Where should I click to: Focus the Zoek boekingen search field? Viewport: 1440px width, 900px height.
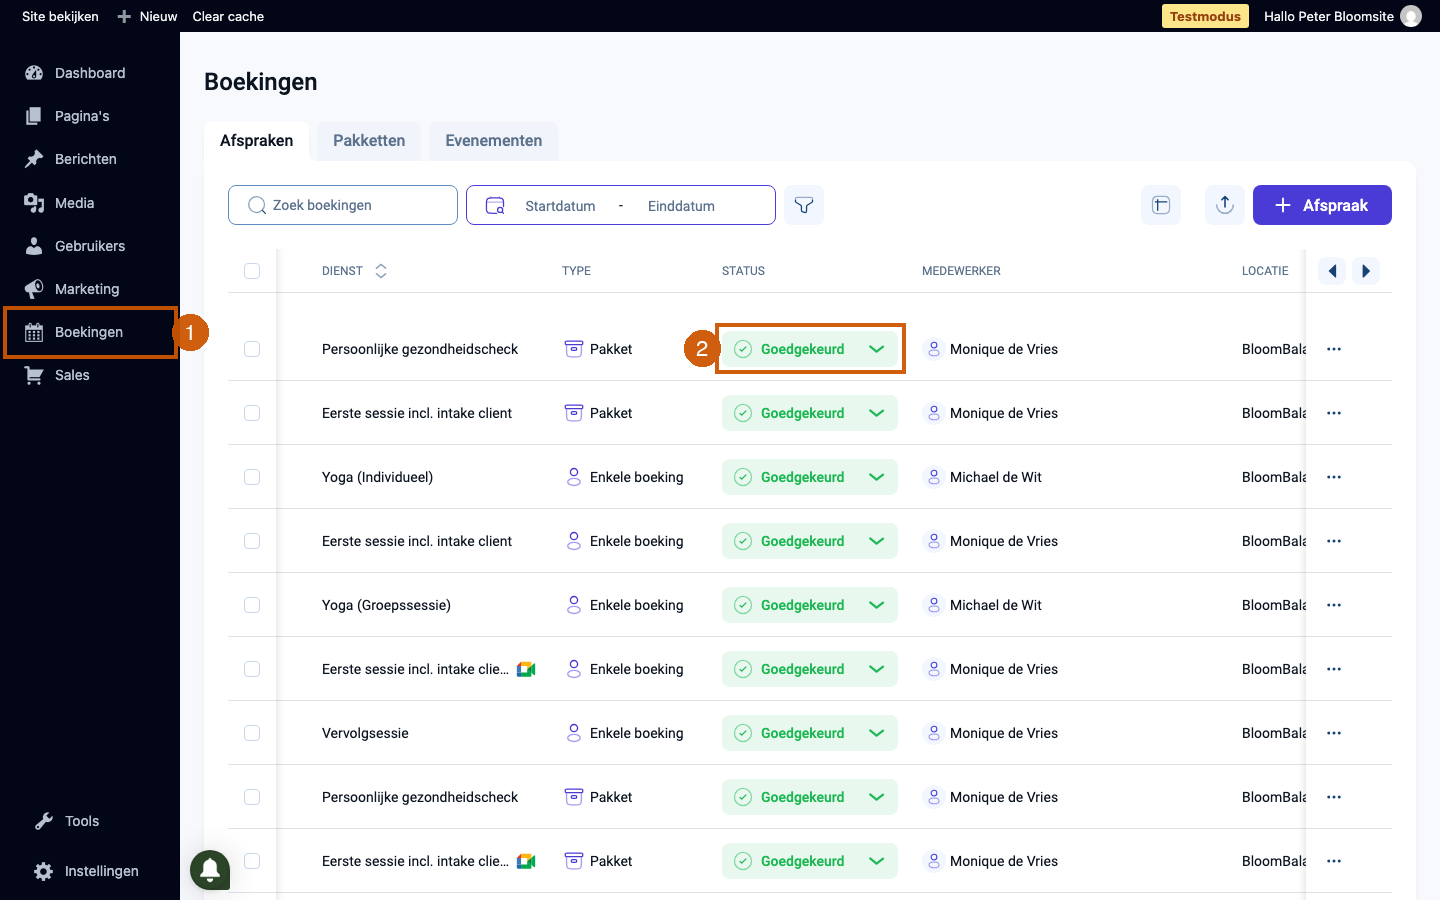point(343,205)
